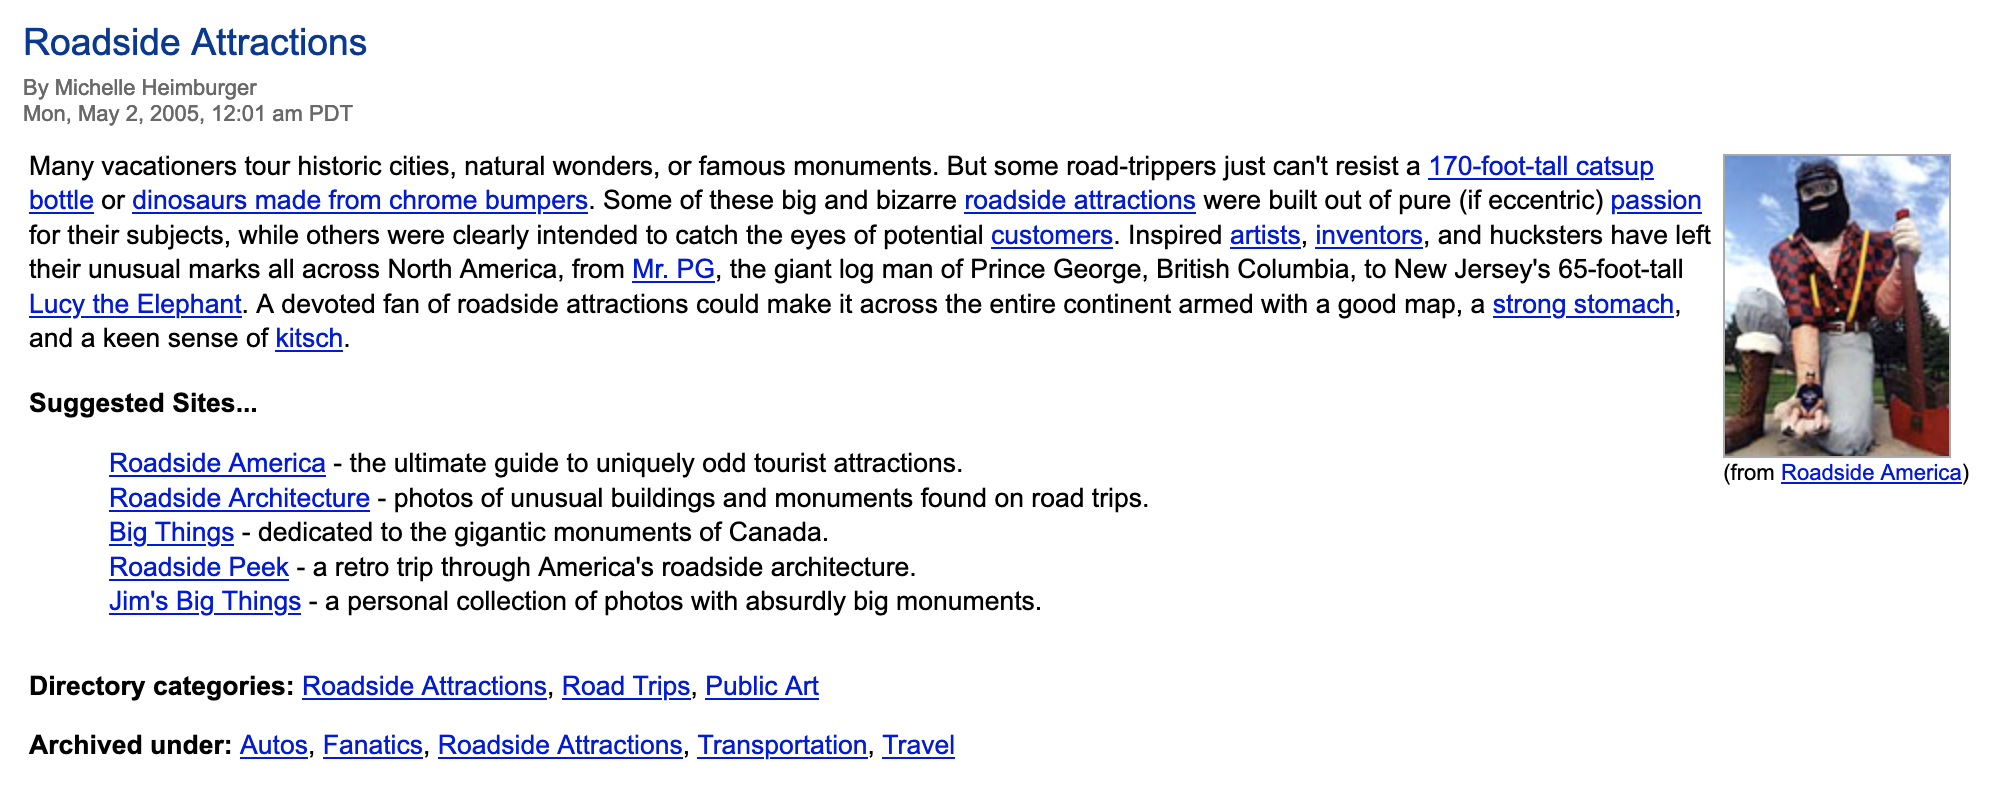Open the Public Art directory category

[761, 687]
